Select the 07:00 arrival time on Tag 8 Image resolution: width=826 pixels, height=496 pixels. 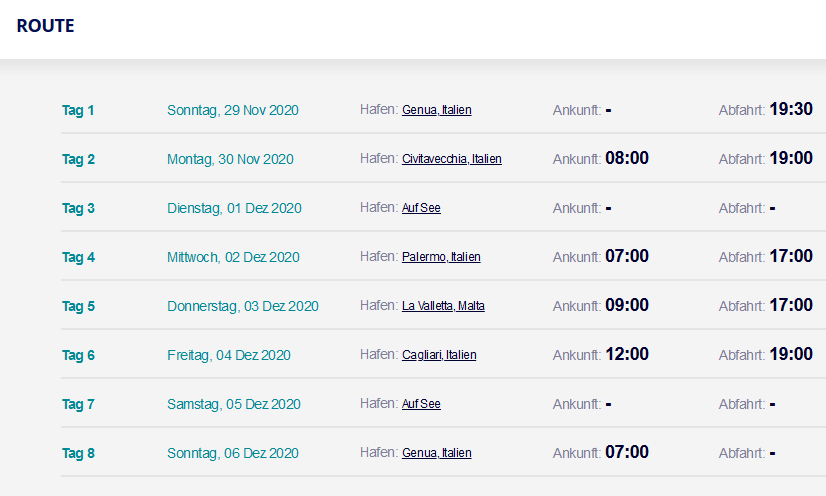tap(627, 452)
